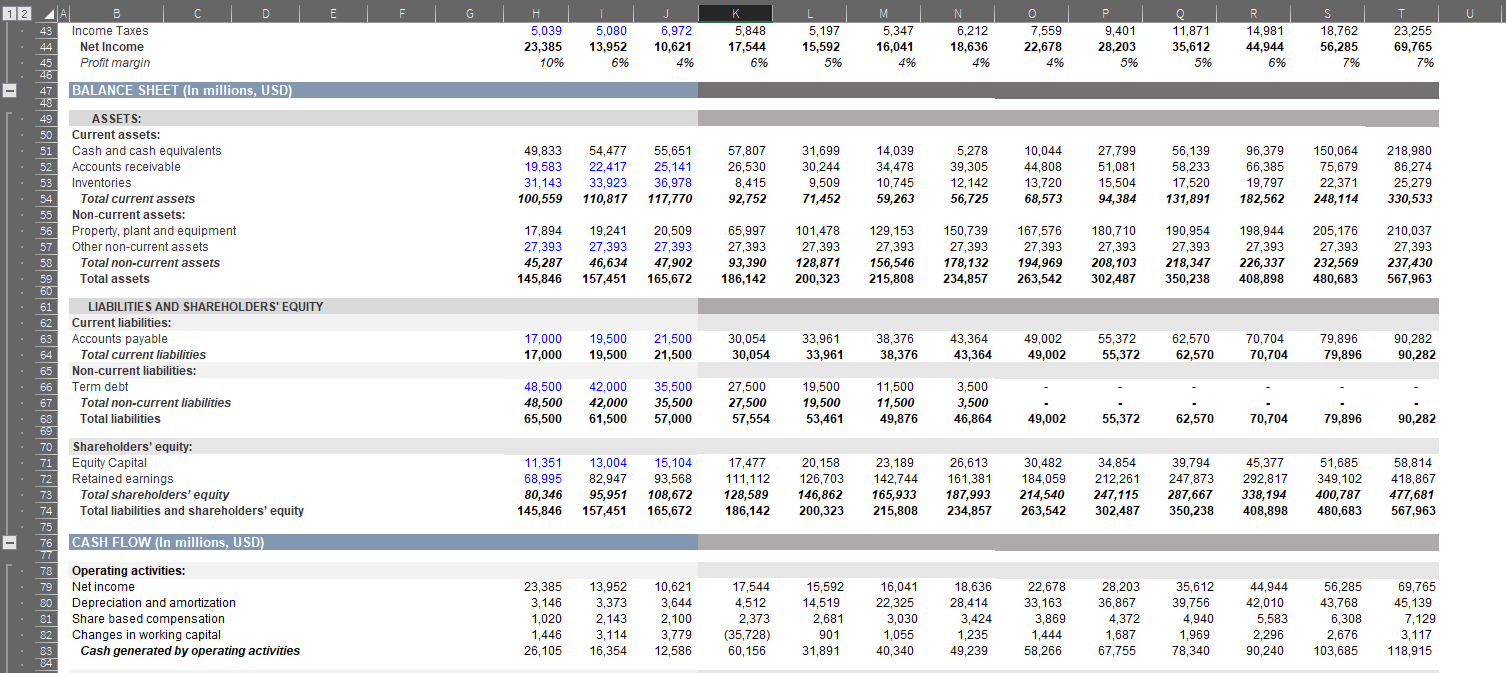Select the Profit margin label
1506x673 pixels.
pos(115,63)
